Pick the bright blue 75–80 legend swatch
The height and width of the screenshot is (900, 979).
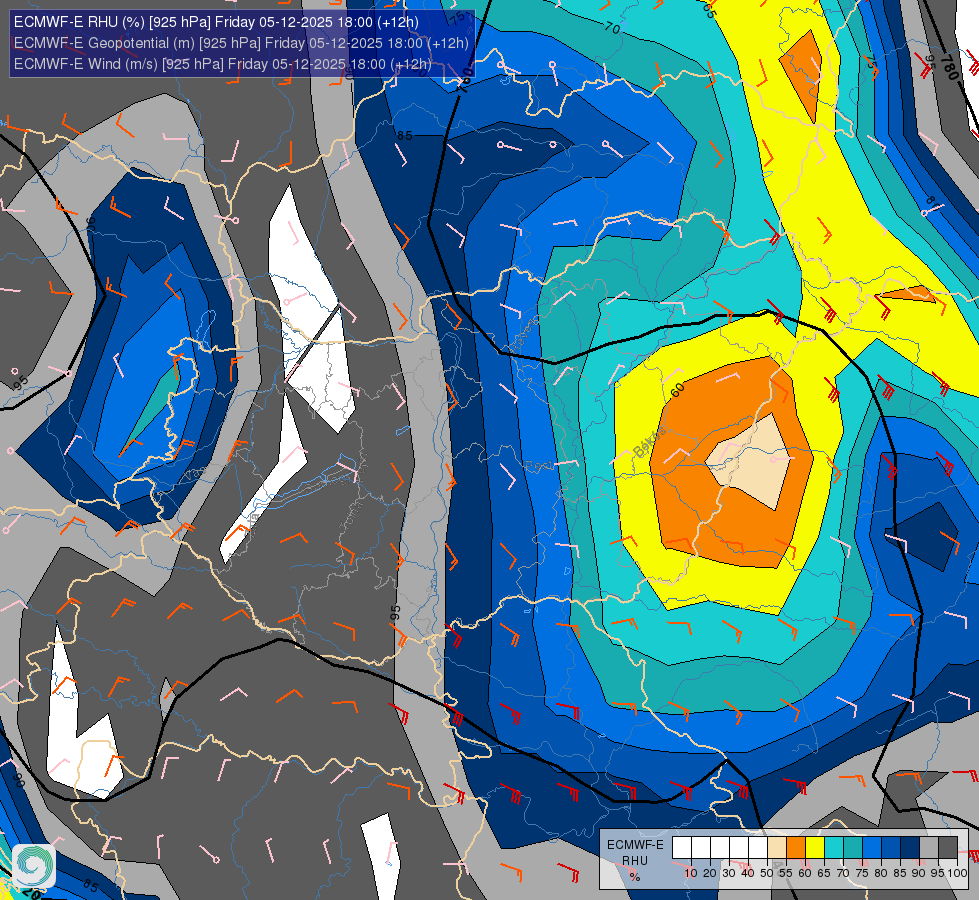(x=872, y=848)
